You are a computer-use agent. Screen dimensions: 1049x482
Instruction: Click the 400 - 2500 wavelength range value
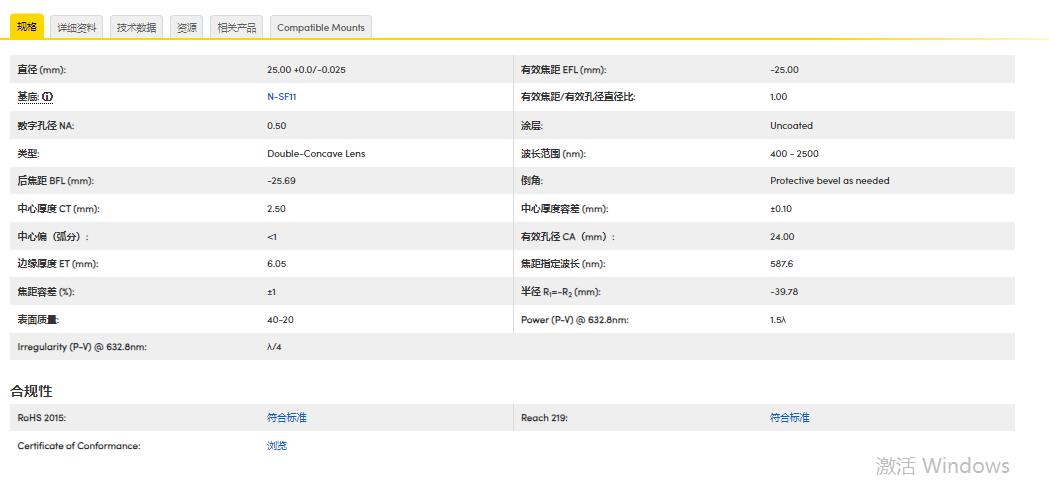click(x=794, y=154)
